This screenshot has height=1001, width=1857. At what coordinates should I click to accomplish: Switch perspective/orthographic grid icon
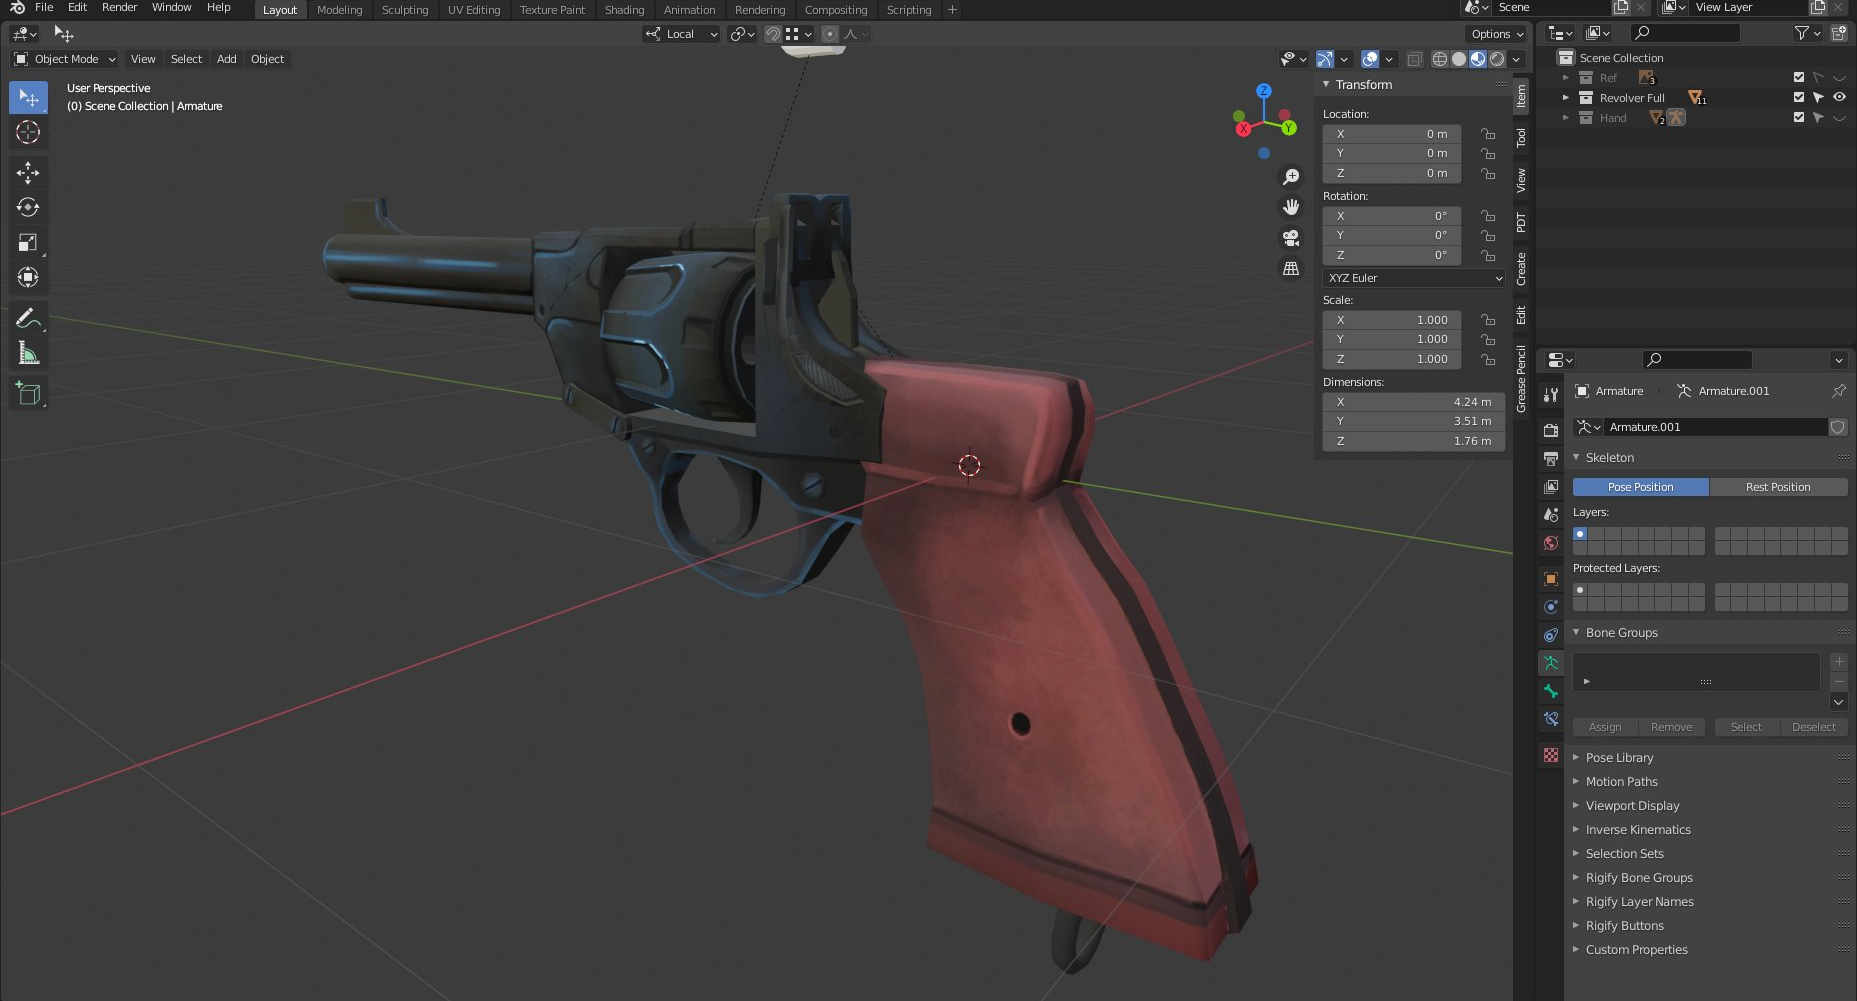[x=1291, y=268]
